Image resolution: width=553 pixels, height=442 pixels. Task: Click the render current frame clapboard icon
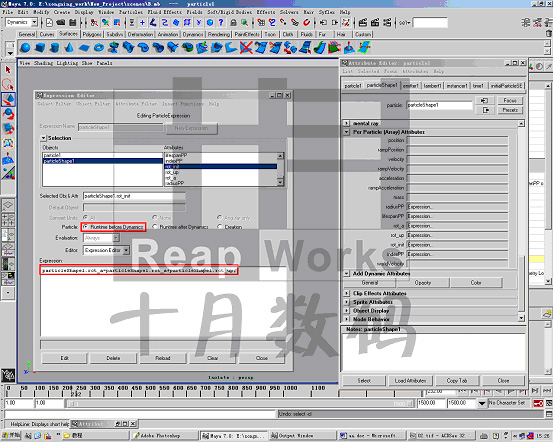point(363,23)
